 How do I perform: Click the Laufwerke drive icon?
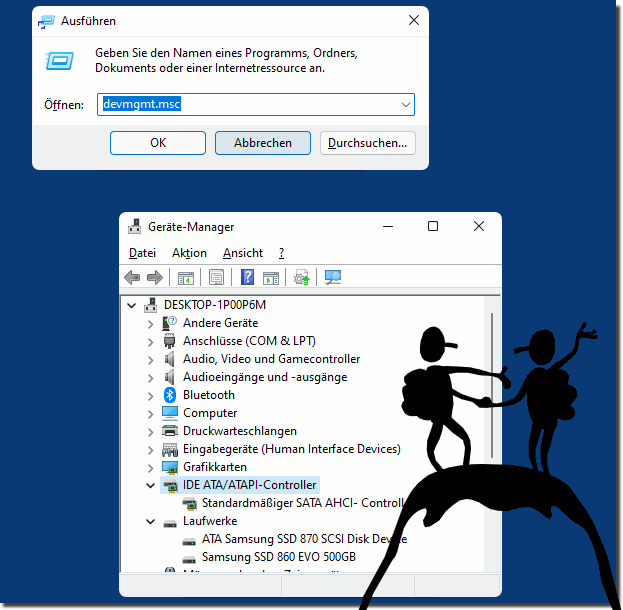170,523
